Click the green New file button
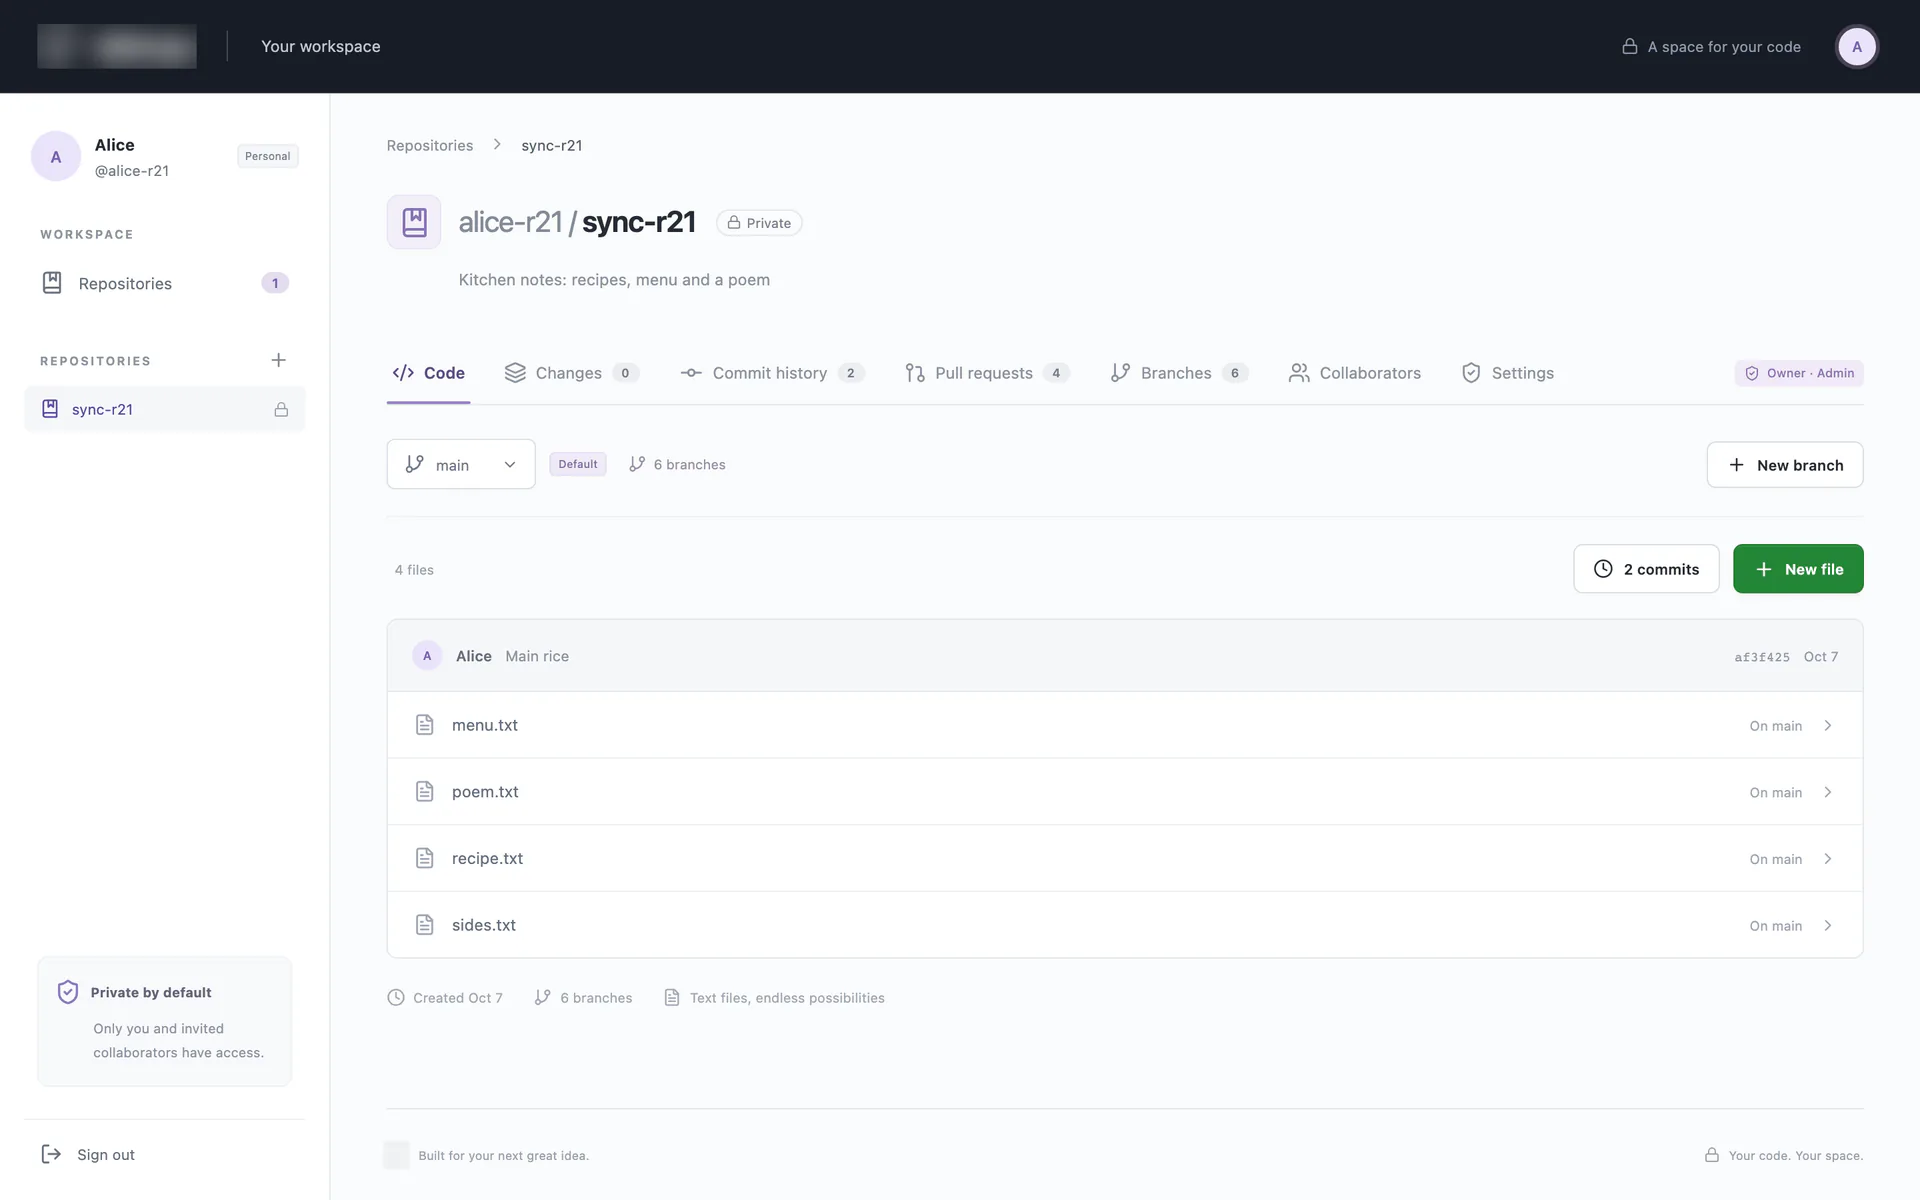 [1798, 569]
